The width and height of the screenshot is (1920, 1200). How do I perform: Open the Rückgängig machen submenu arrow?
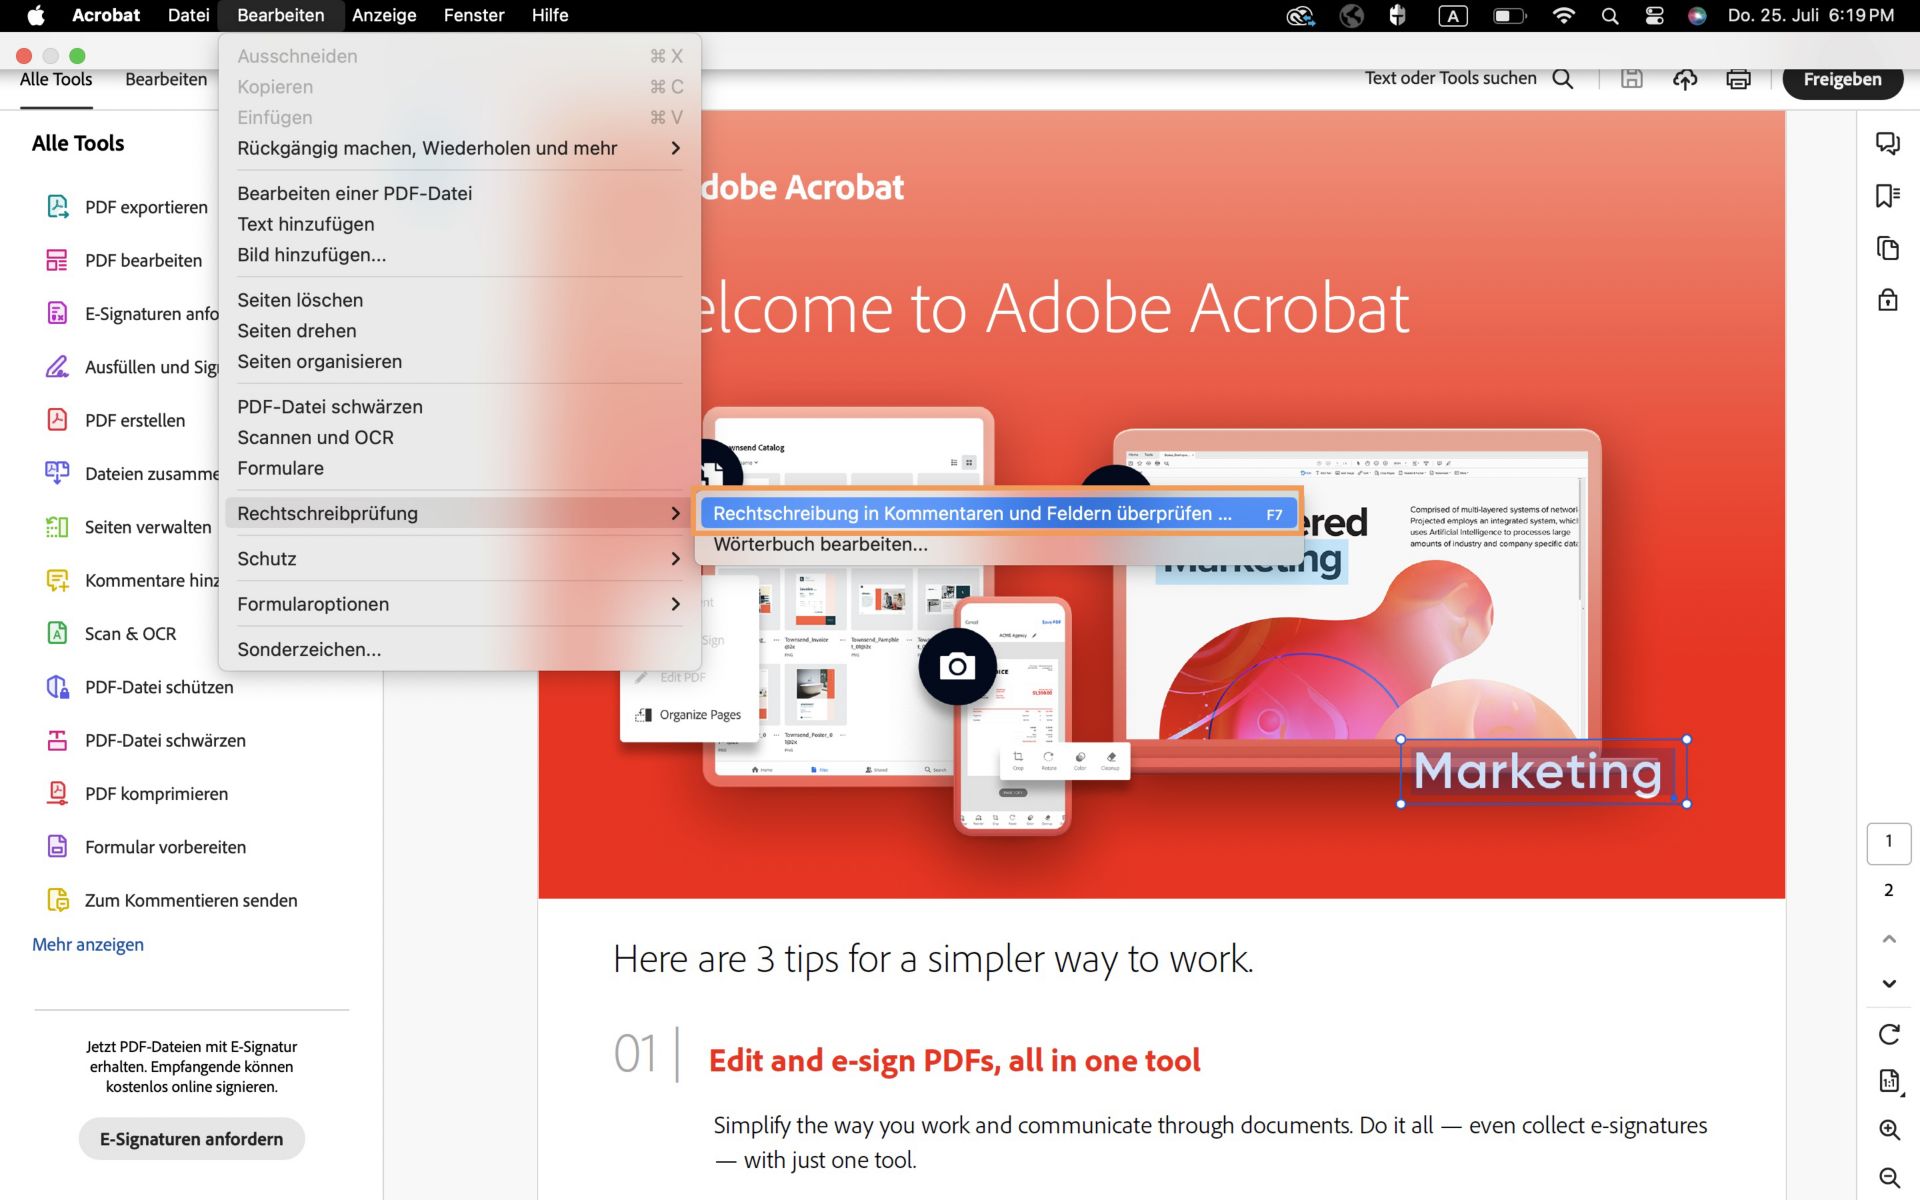coord(676,148)
